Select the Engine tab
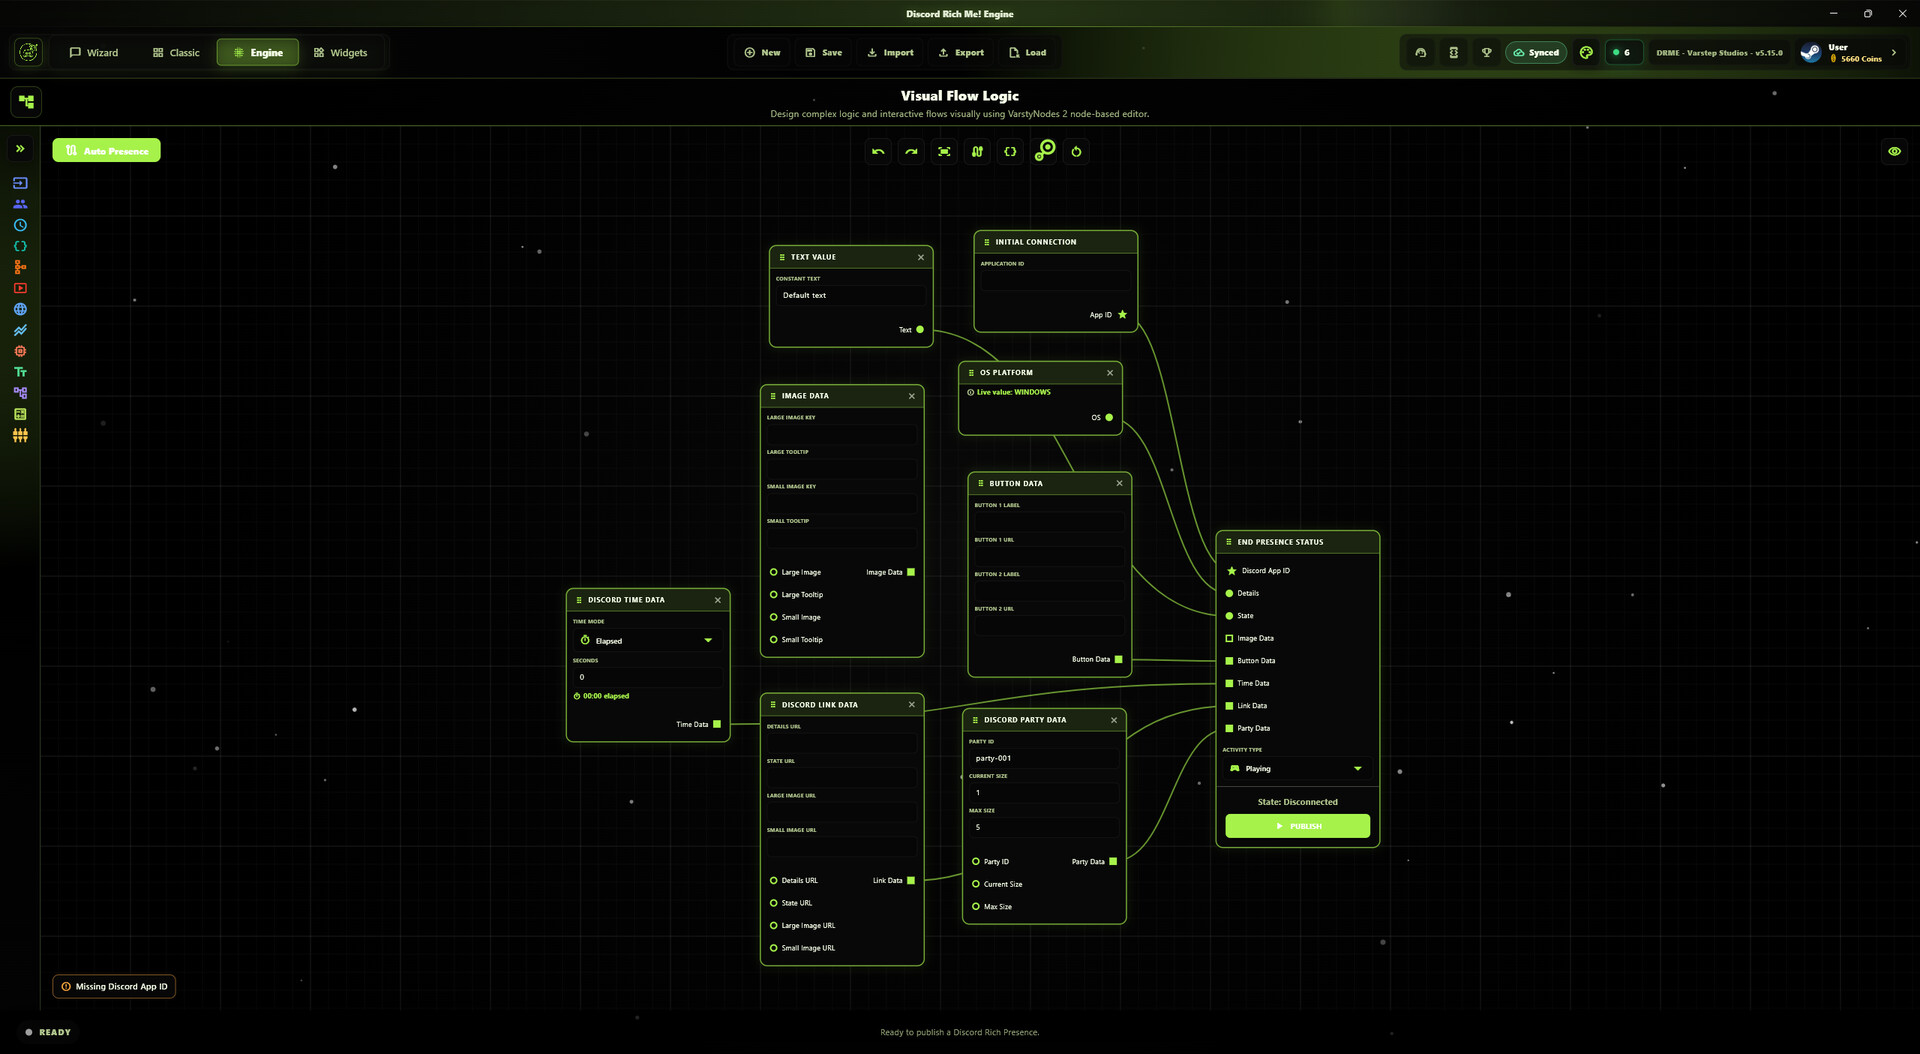Screen dimensions: 1920x1054 pos(258,53)
